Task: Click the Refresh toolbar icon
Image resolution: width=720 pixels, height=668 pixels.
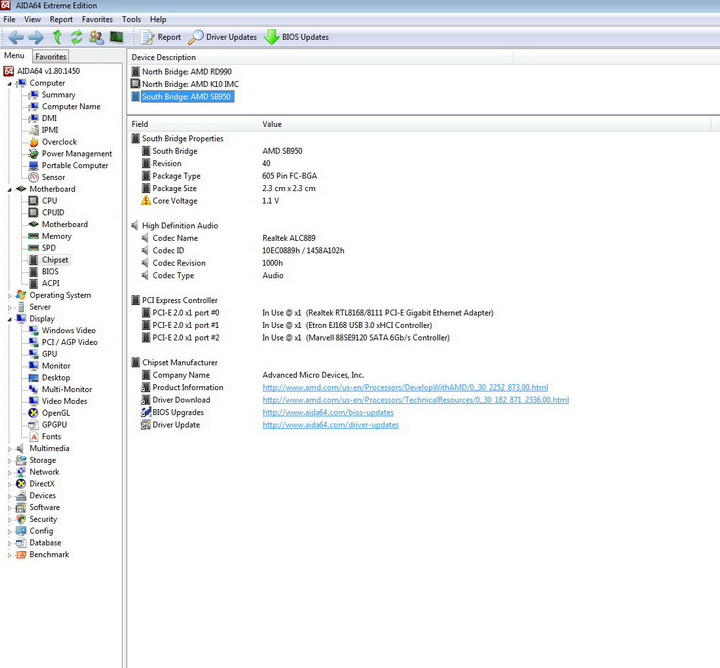Action: pos(76,37)
